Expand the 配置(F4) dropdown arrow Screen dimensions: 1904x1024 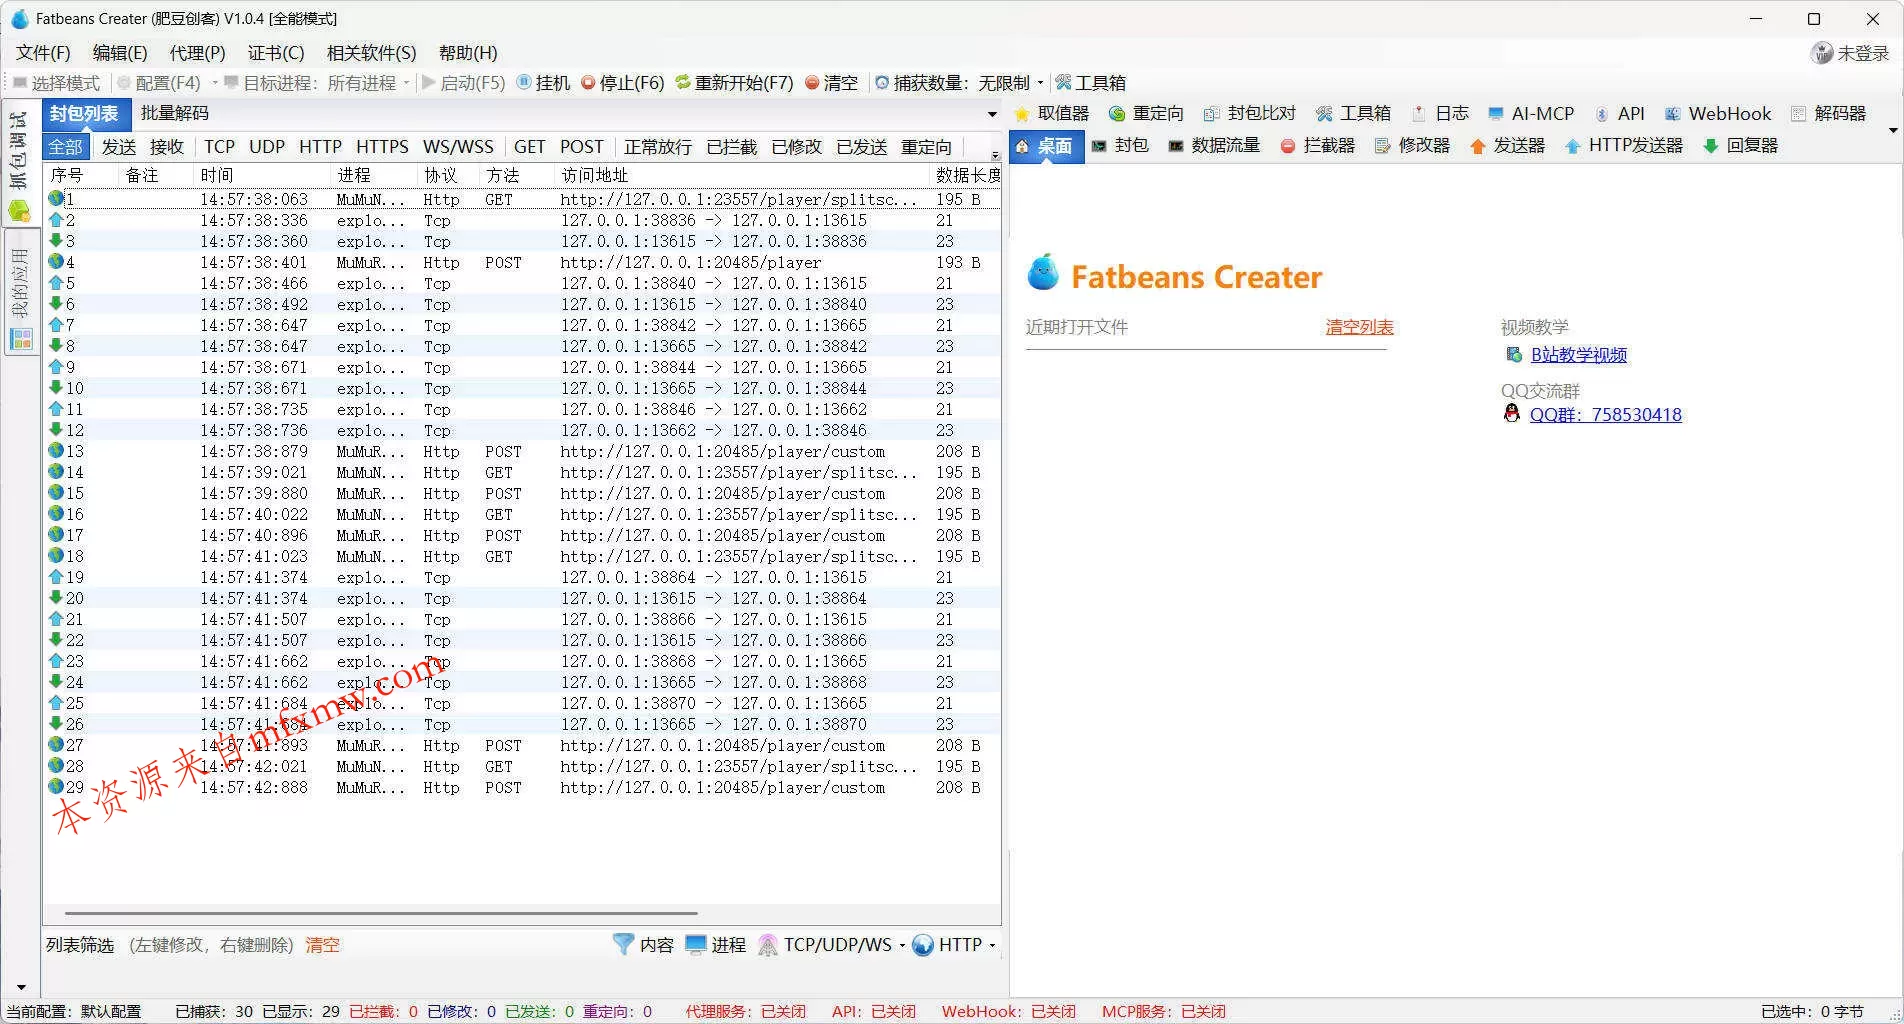pyautogui.click(x=214, y=83)
